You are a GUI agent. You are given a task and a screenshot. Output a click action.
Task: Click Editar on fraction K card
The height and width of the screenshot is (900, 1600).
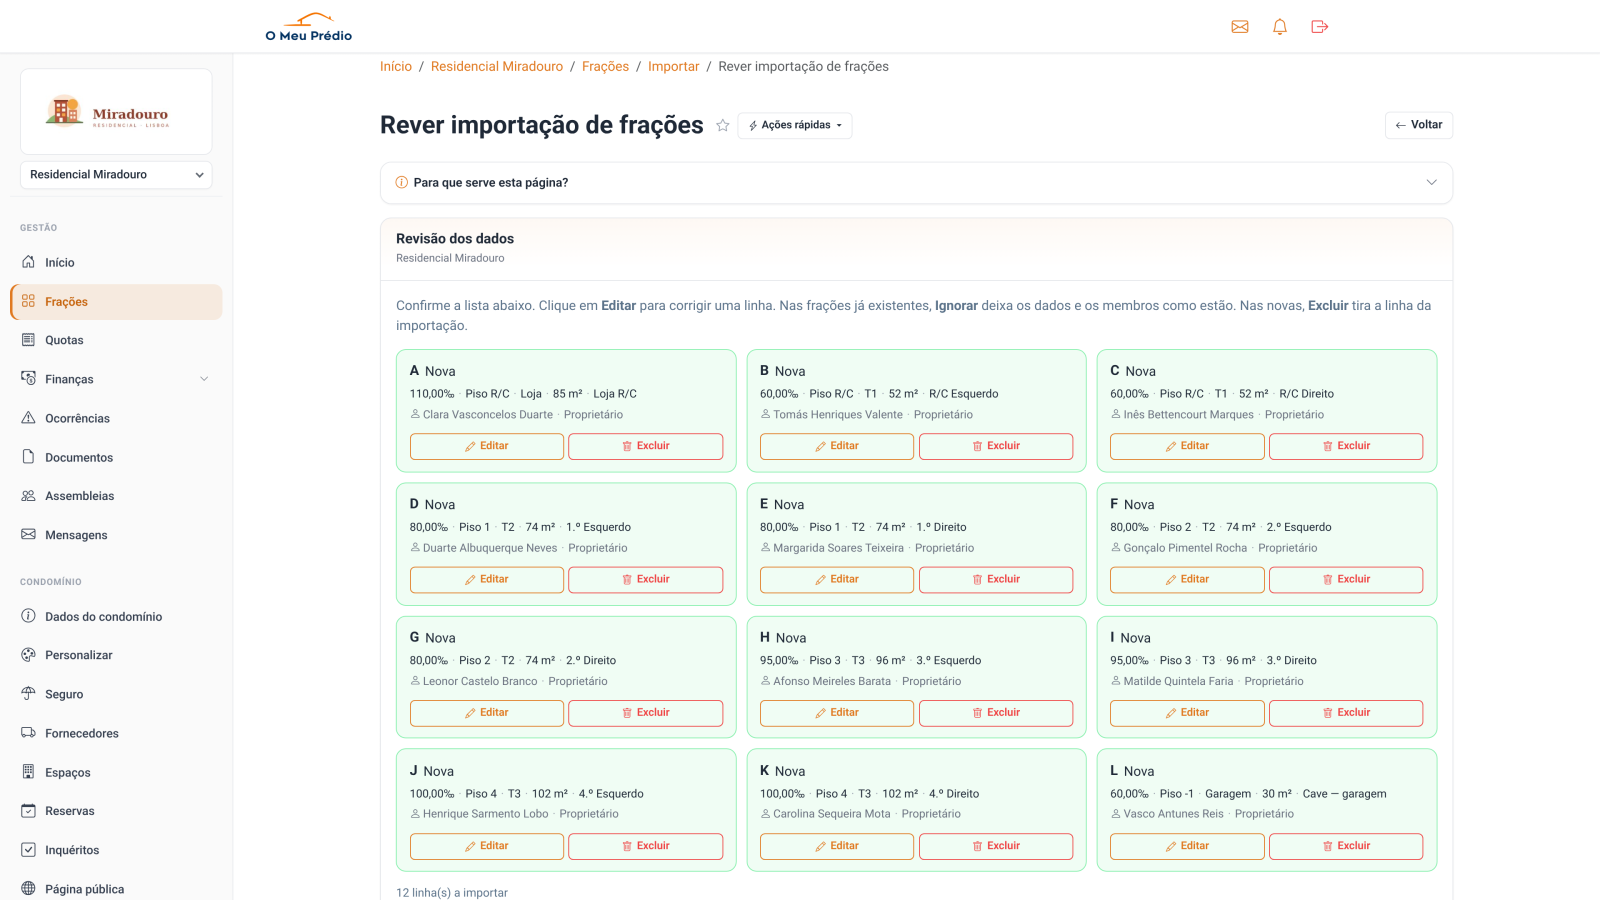pos(837,846)
